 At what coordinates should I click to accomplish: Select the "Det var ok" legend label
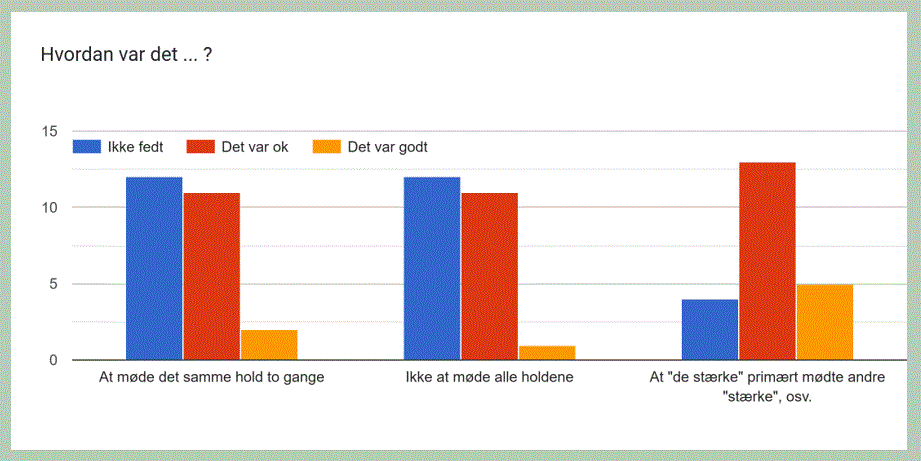[255, 147]
